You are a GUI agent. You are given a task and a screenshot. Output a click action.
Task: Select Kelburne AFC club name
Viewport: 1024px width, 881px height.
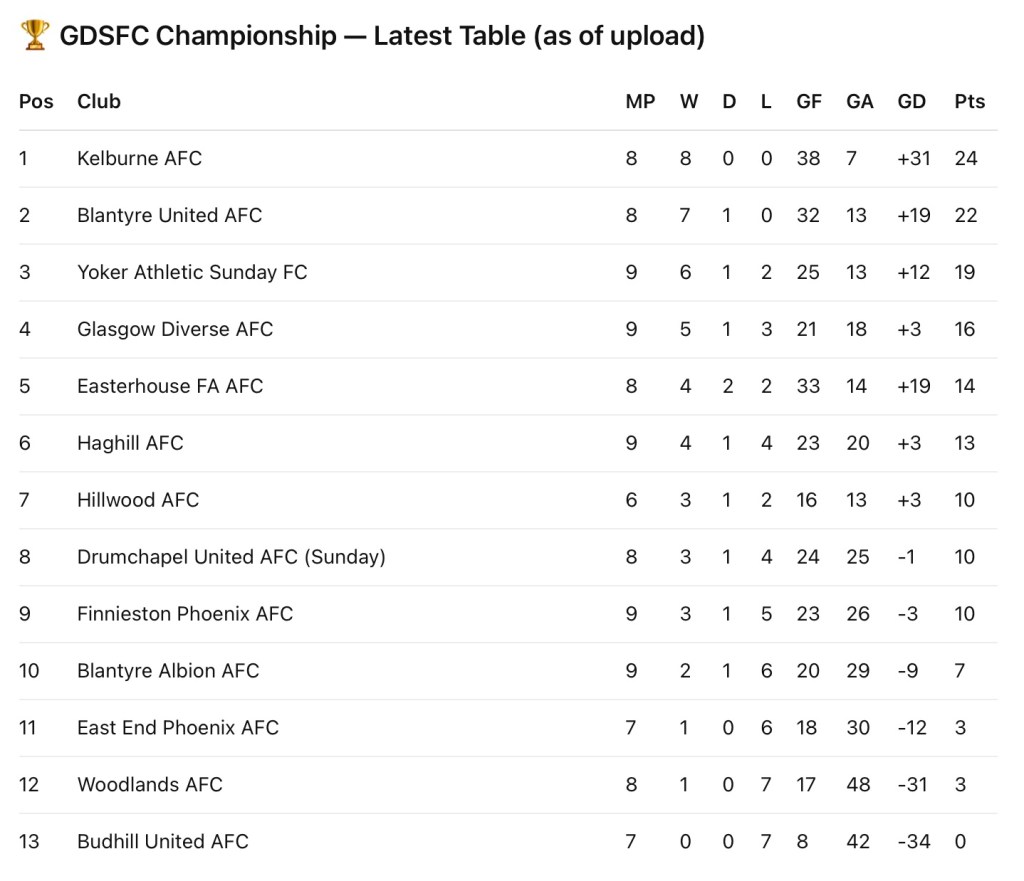[139, 158]
